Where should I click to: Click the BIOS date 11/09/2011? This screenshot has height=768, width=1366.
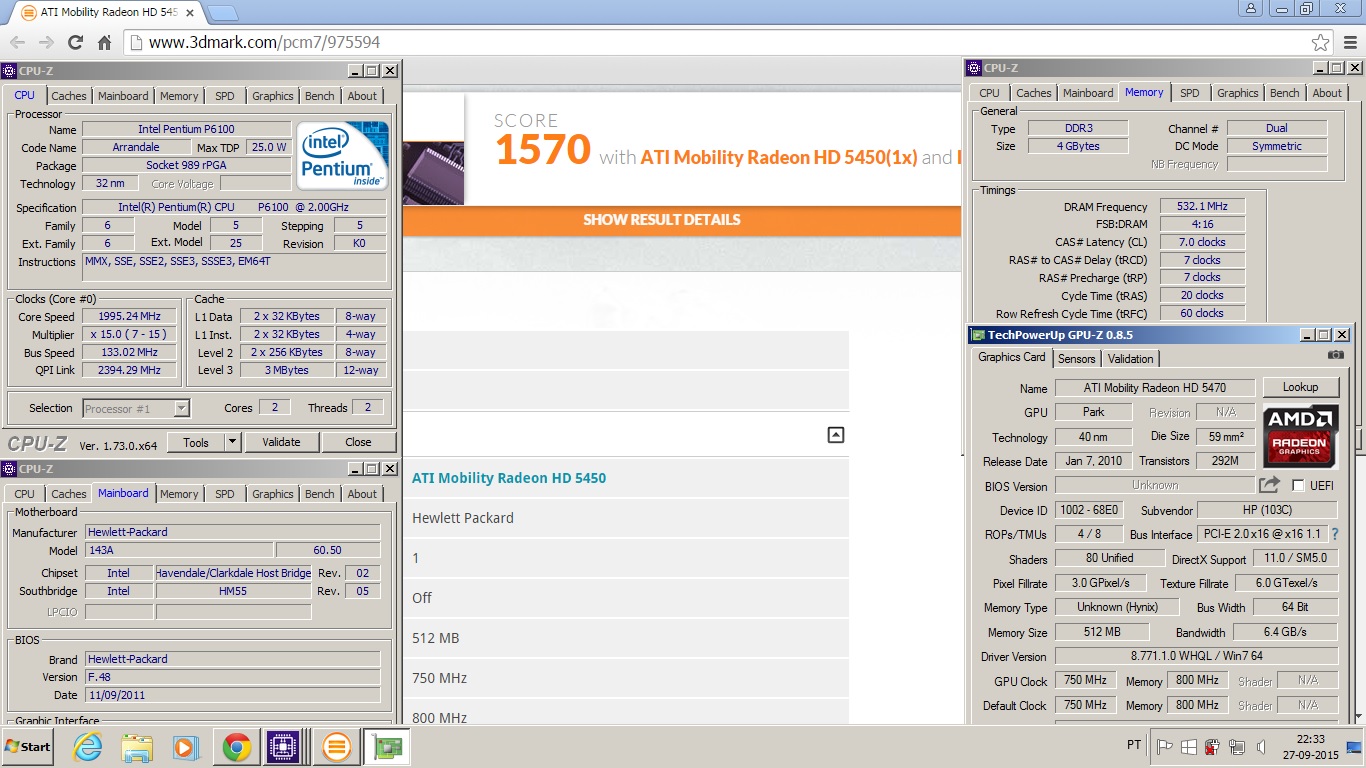[x=232, y=695]
